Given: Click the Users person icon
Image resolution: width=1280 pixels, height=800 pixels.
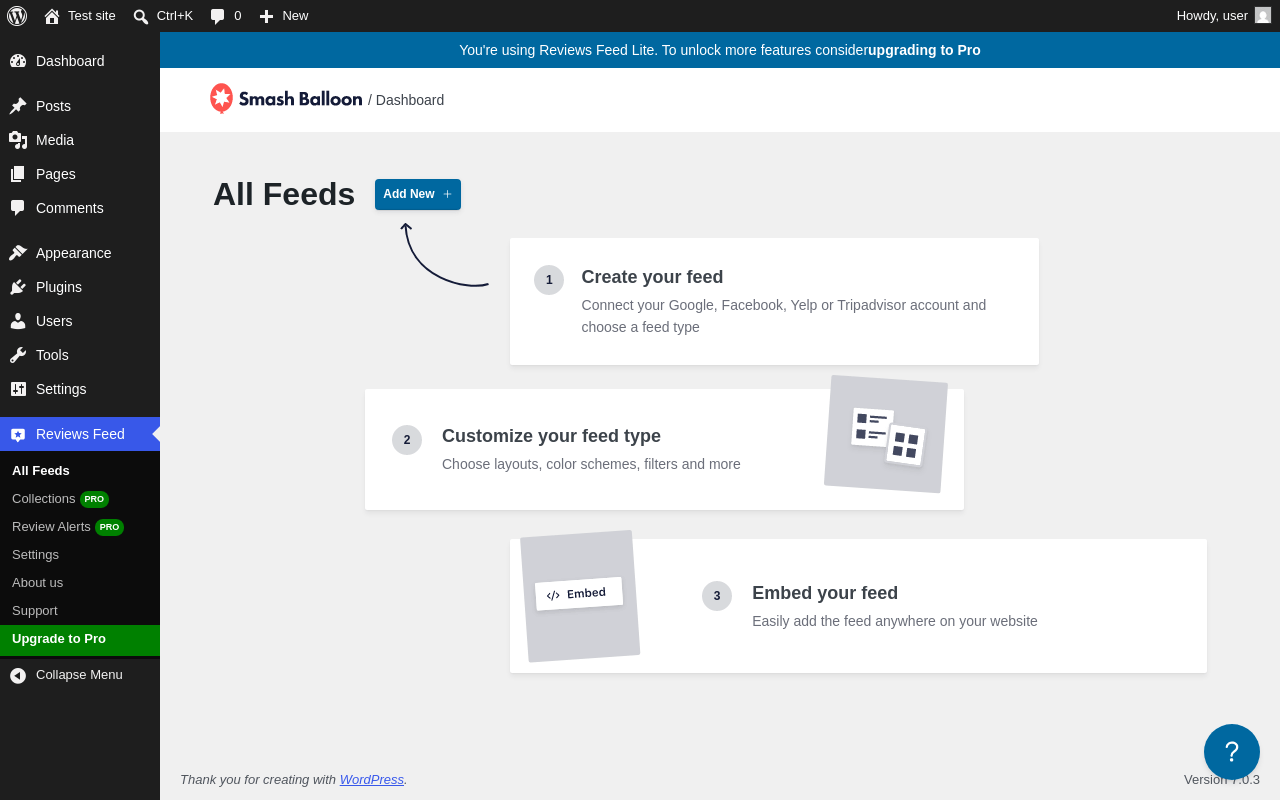Looking at the screenshot, I should (18, 321).
